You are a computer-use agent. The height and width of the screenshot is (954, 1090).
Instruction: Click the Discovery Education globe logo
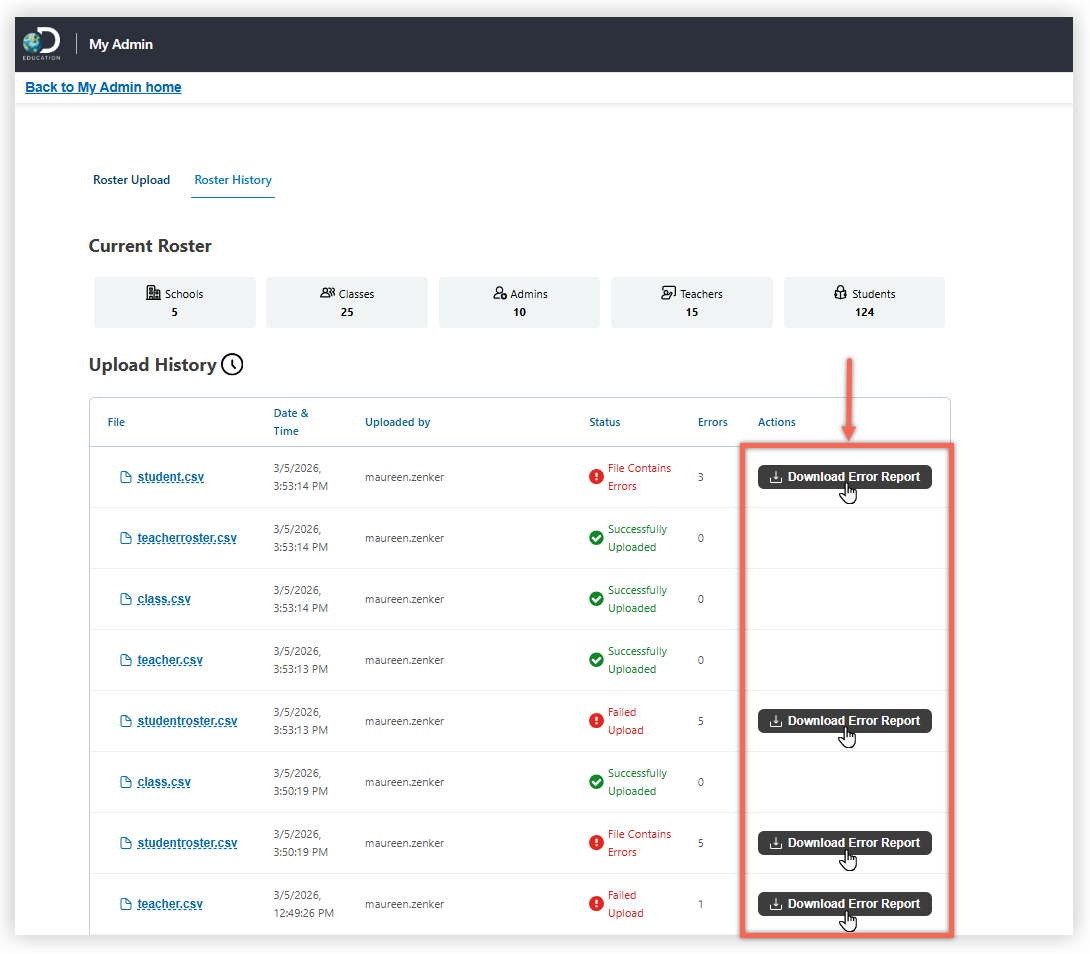coord(42,44)
